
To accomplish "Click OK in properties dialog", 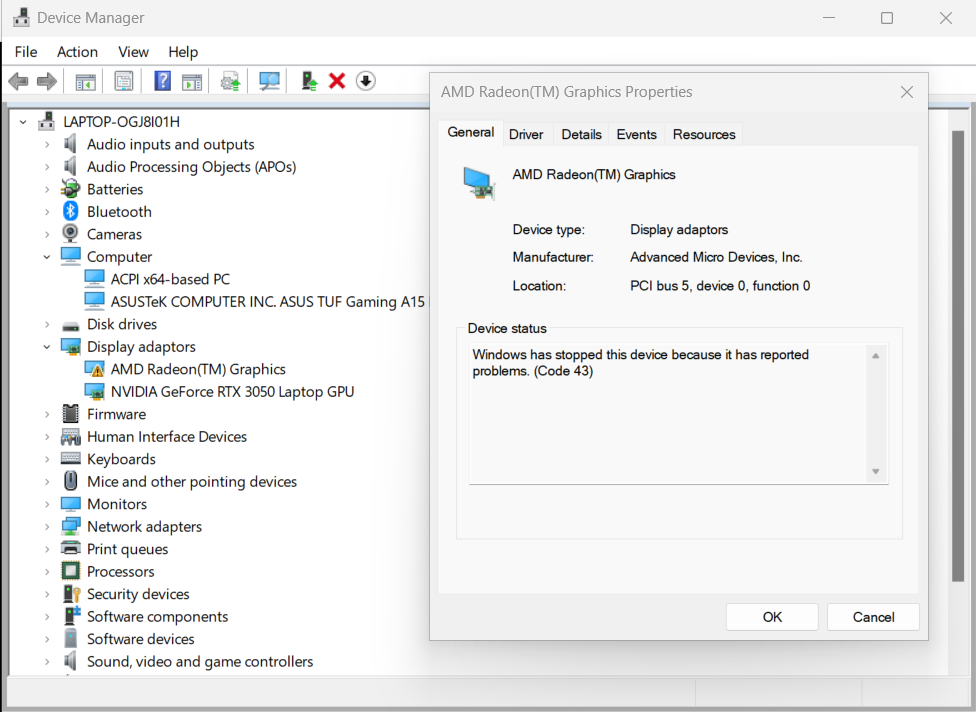I will [x=772, y=617].
